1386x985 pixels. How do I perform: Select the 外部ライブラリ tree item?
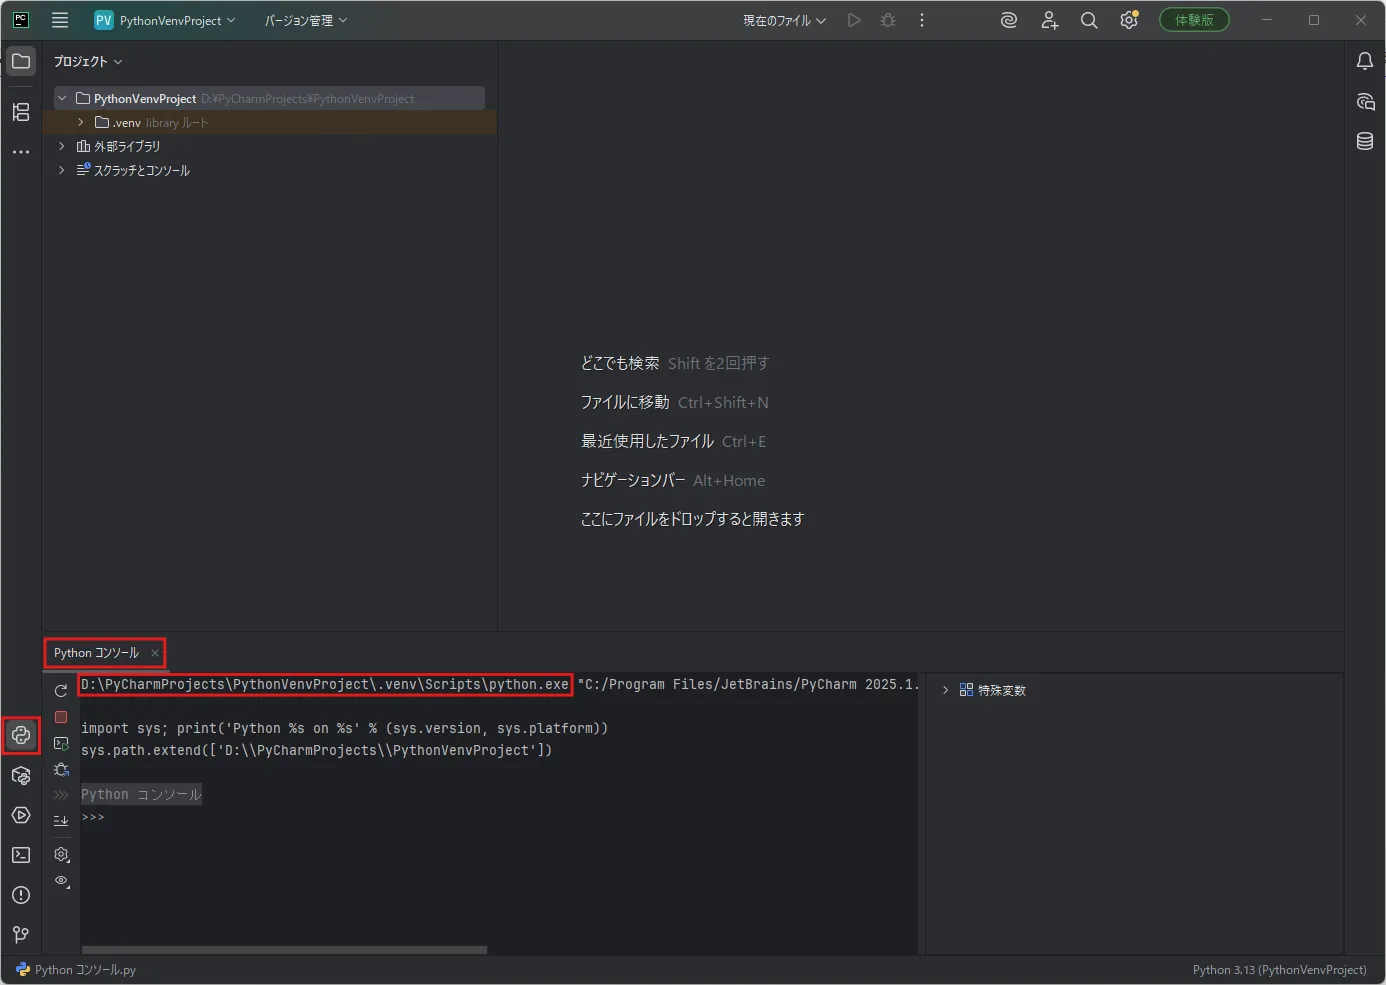pos(118,146)
